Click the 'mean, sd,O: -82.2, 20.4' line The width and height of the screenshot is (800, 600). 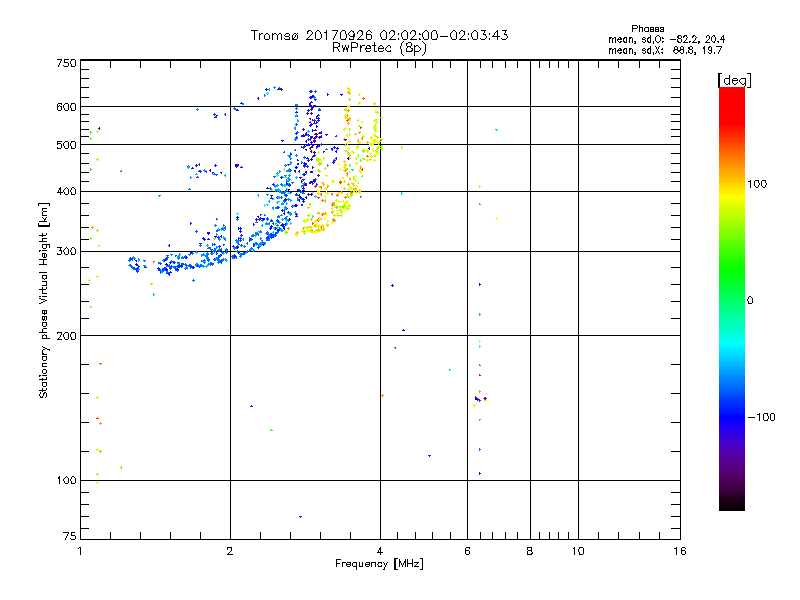click(x=666, y=39)
